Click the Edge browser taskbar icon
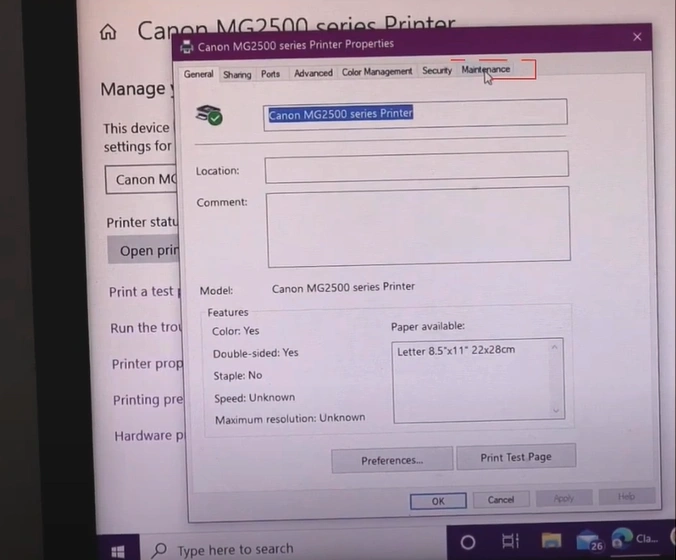Image resolution: width=676 pixels, height=560 pixels. point(623,540)
